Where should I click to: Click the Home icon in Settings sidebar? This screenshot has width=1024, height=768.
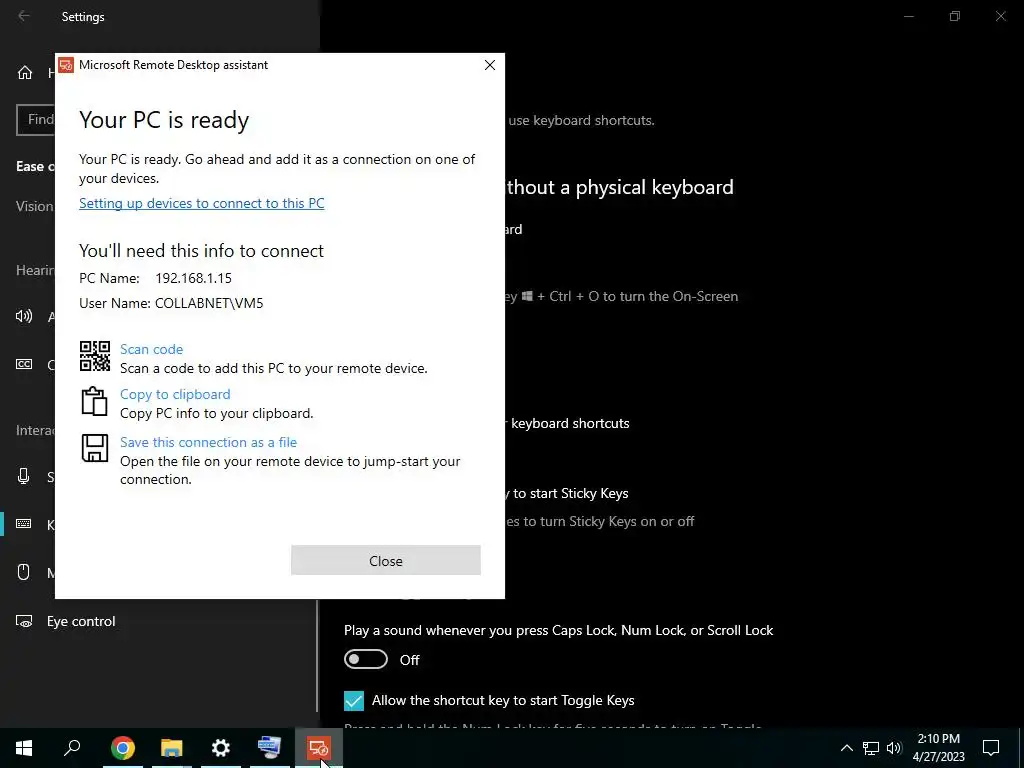coord(25,72)
